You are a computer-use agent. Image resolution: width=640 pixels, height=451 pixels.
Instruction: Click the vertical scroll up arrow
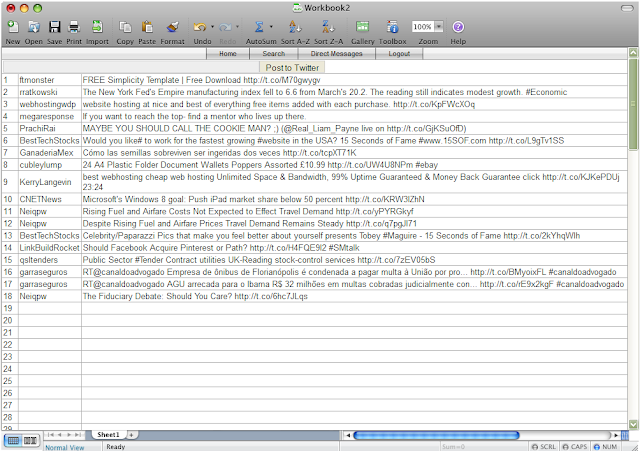coord(633,53)
